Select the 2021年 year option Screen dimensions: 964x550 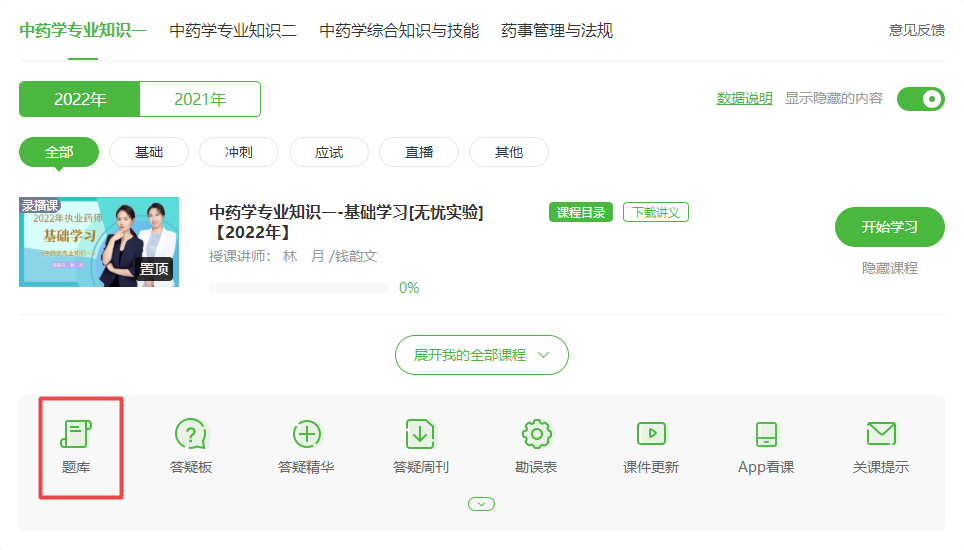(200, 99)
